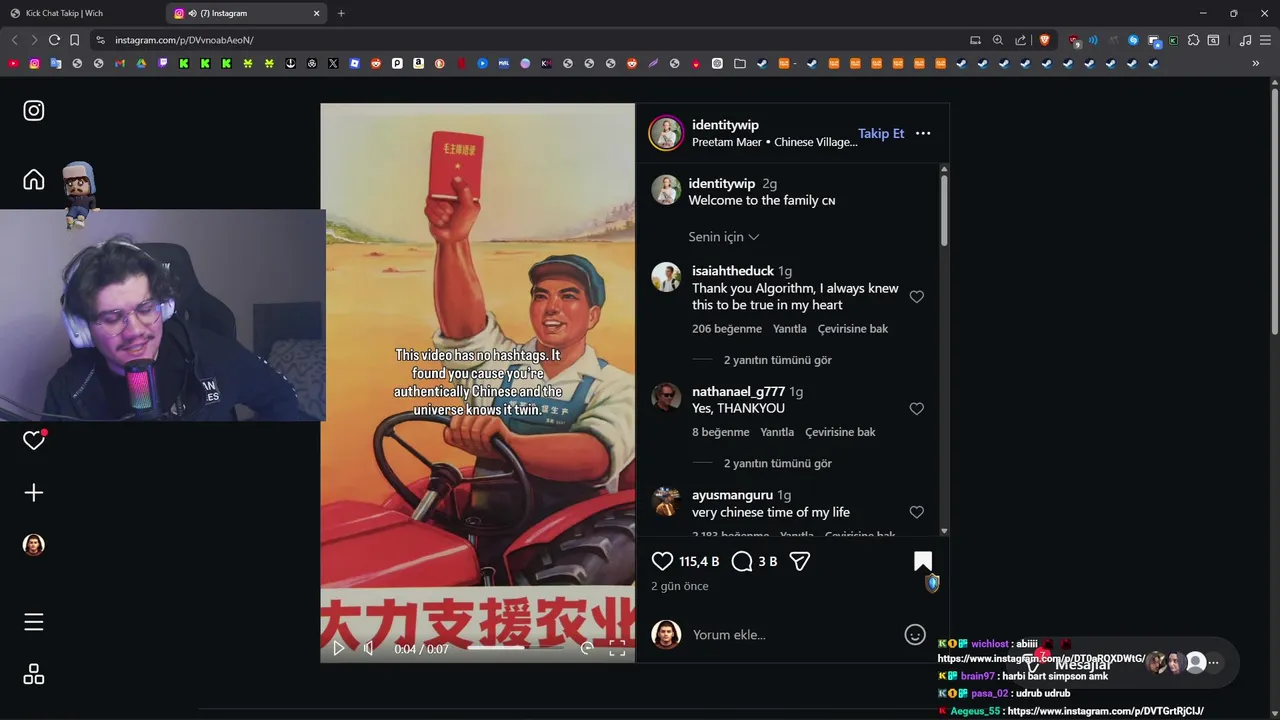Image resolution: width=1280 pixels, height=720 pixels.
Task: Click the address bar URL
Action: 184,40
